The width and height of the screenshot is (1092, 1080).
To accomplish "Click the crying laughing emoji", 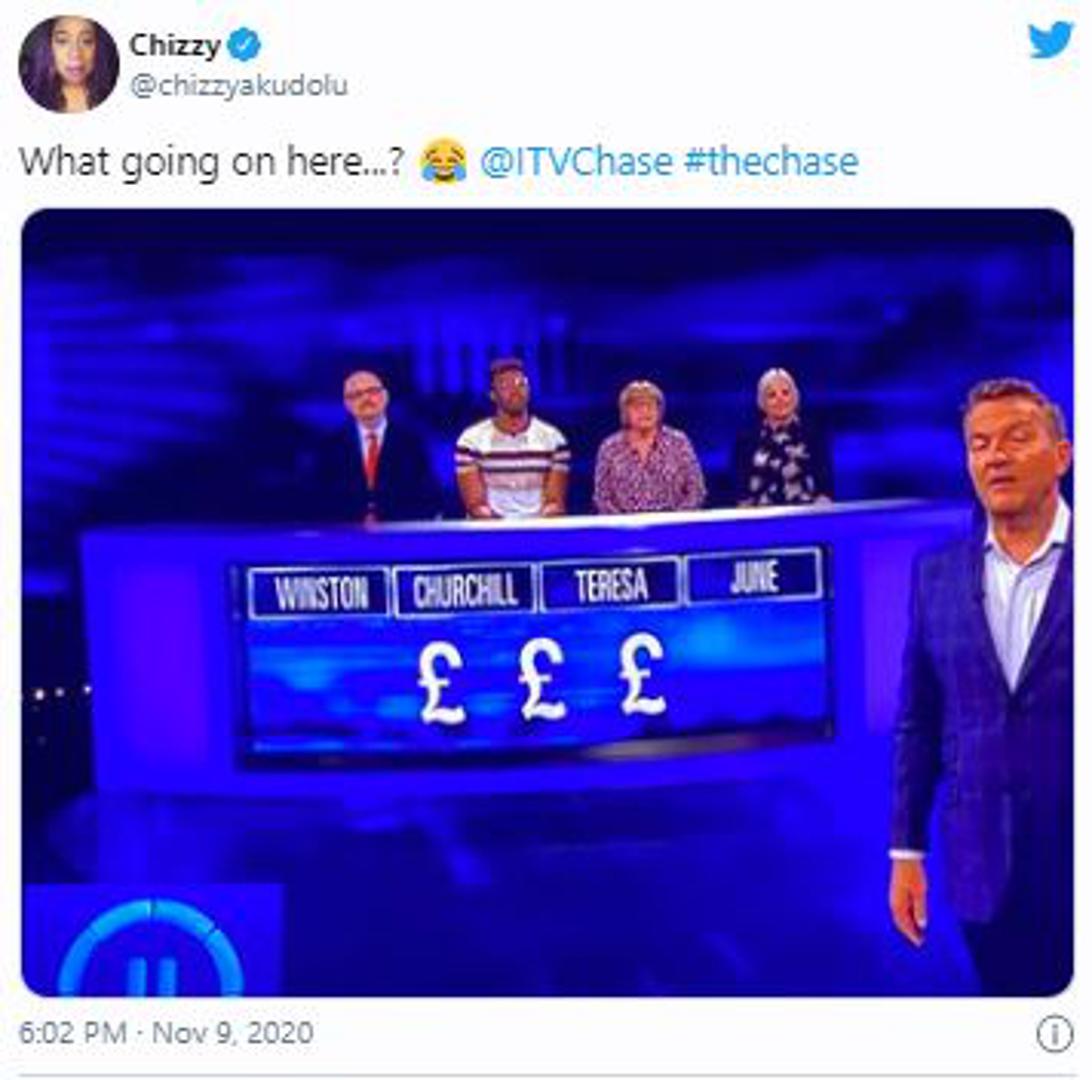I will (443, 161).
